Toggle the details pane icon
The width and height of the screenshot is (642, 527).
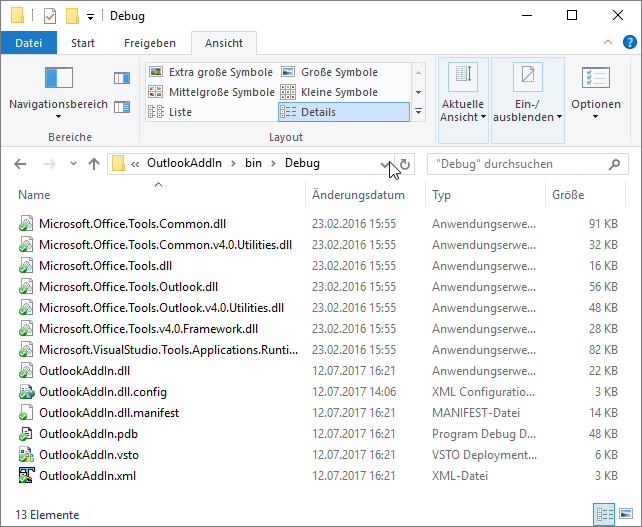[x=122, y=107]
